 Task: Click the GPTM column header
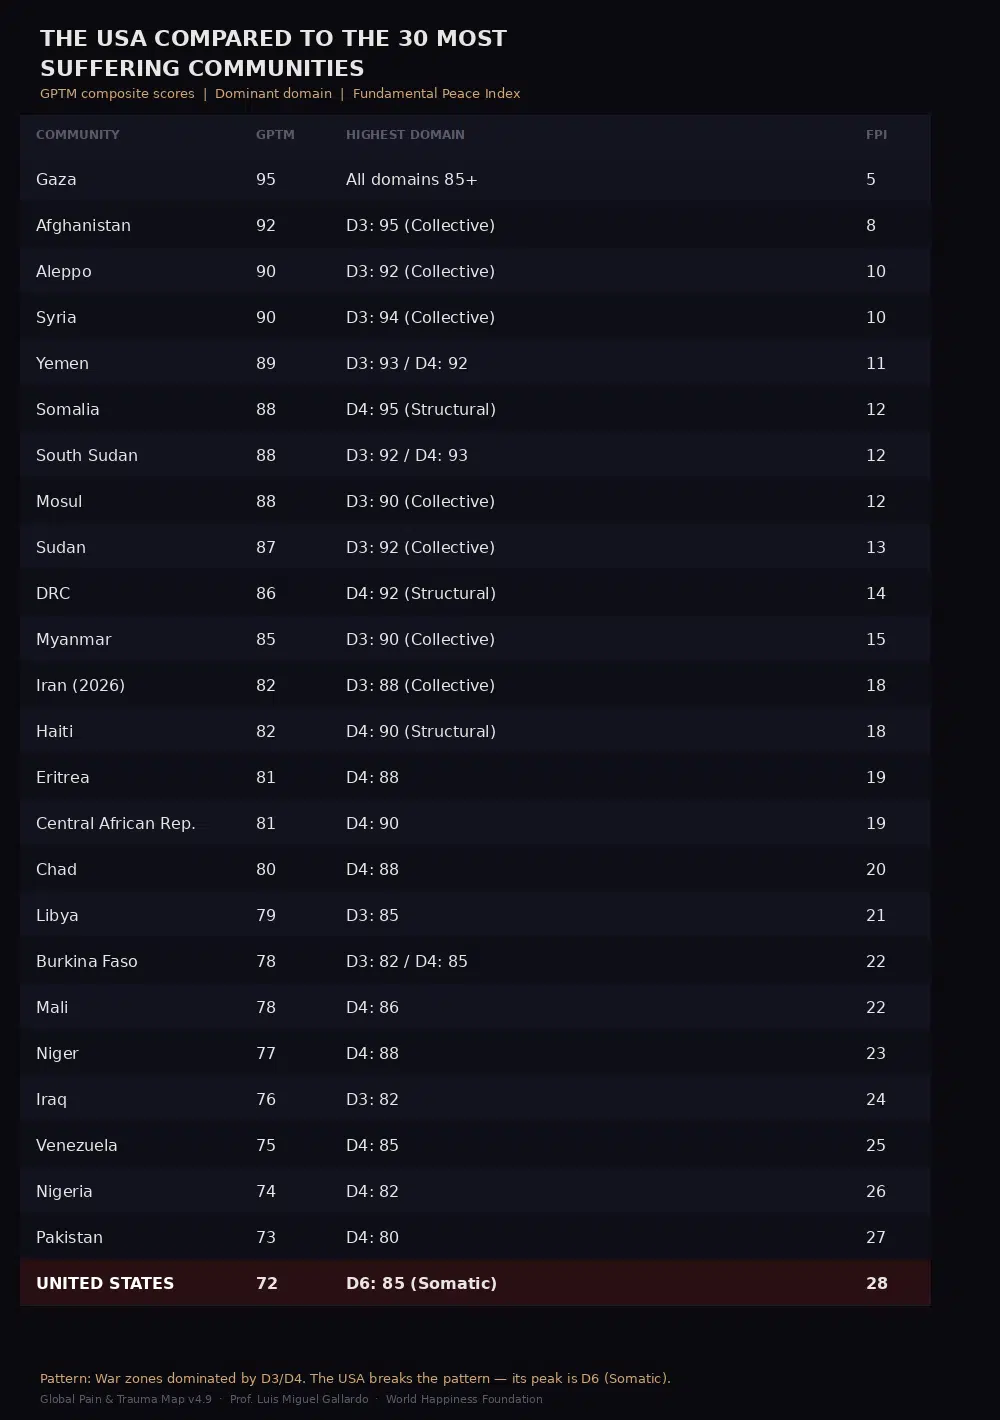pos(275,135)
